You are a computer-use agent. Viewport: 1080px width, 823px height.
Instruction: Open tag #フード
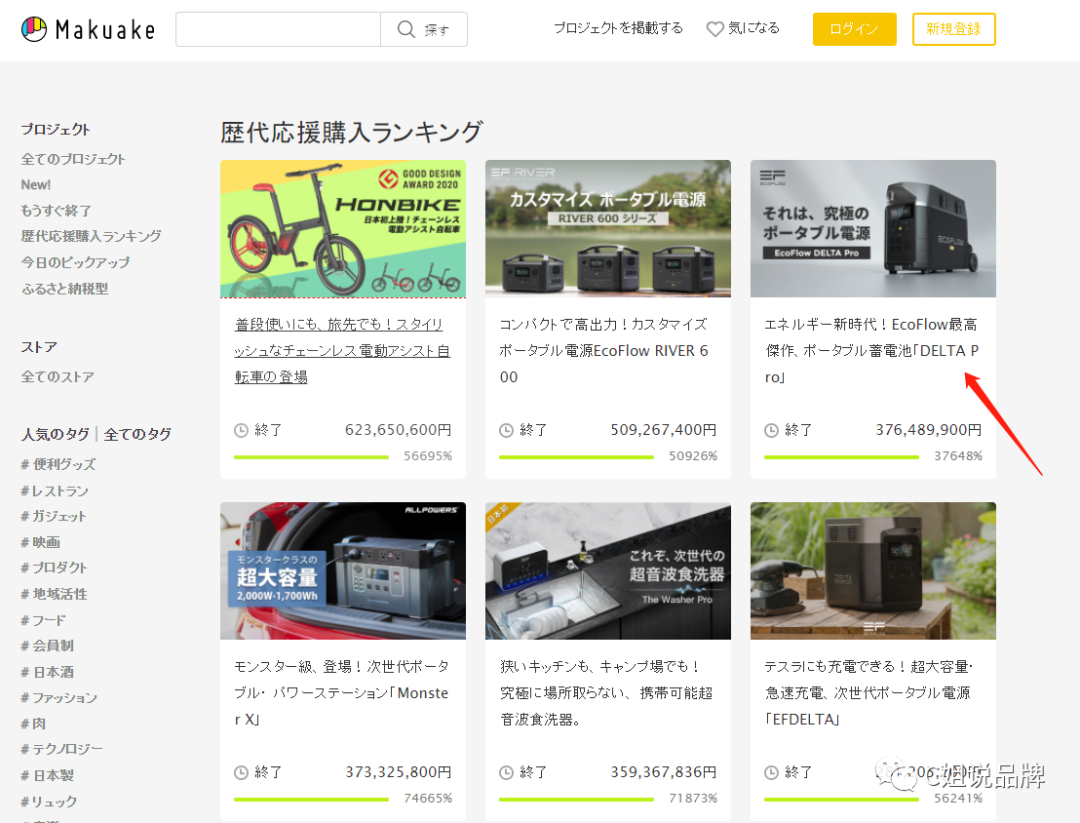point(43,620)
